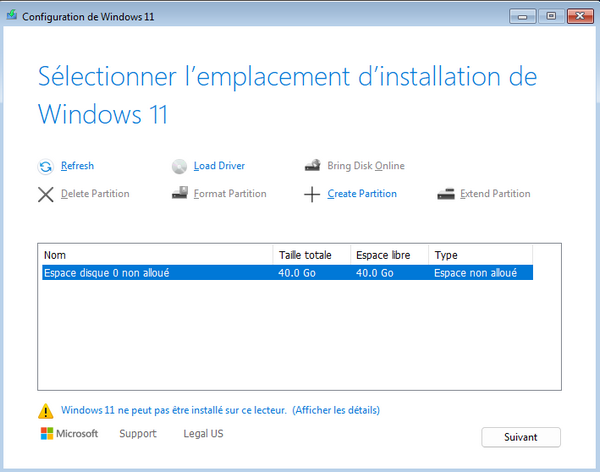
Task: Sort by the Taille totale column header
Action: click(311, 255)
